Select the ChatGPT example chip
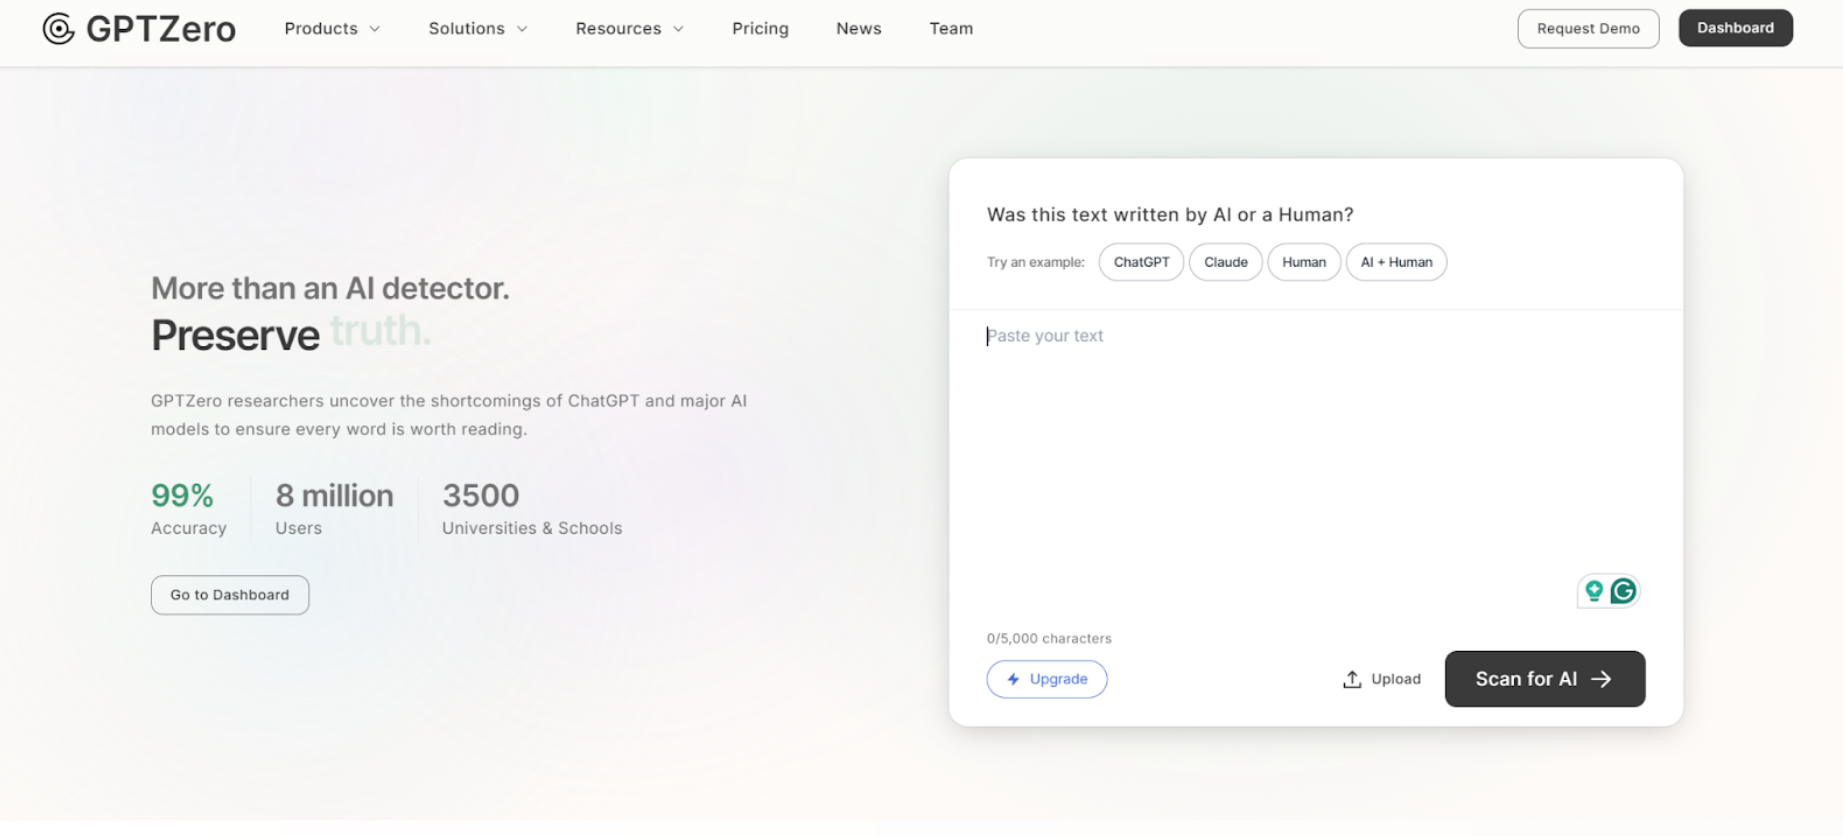Viewport: 1843px width, 836px height. [1141, 262]
